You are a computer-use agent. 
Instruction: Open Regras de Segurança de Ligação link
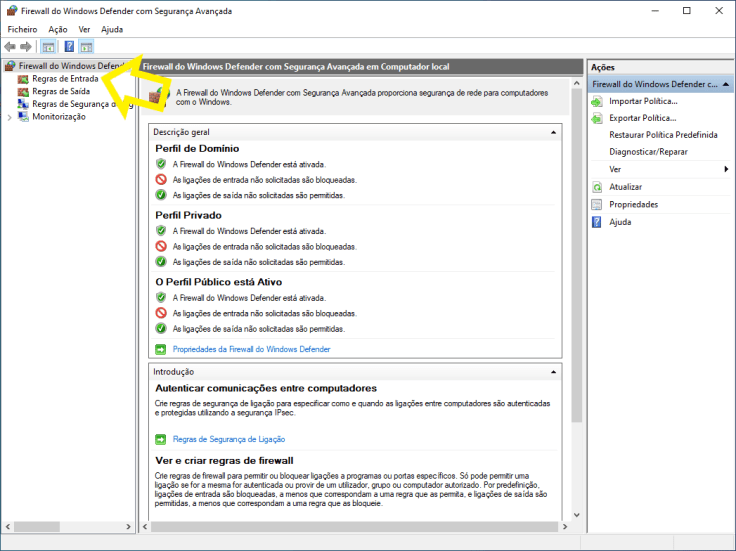coord(229,439)
